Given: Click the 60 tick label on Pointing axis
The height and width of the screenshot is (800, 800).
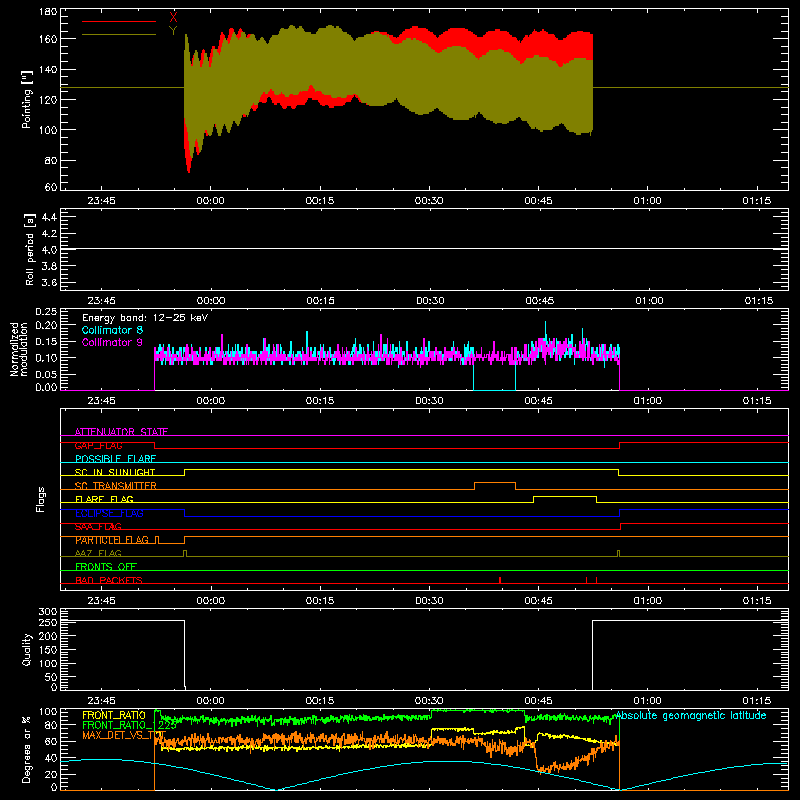Looking at the screenshot, I should 51,187.
